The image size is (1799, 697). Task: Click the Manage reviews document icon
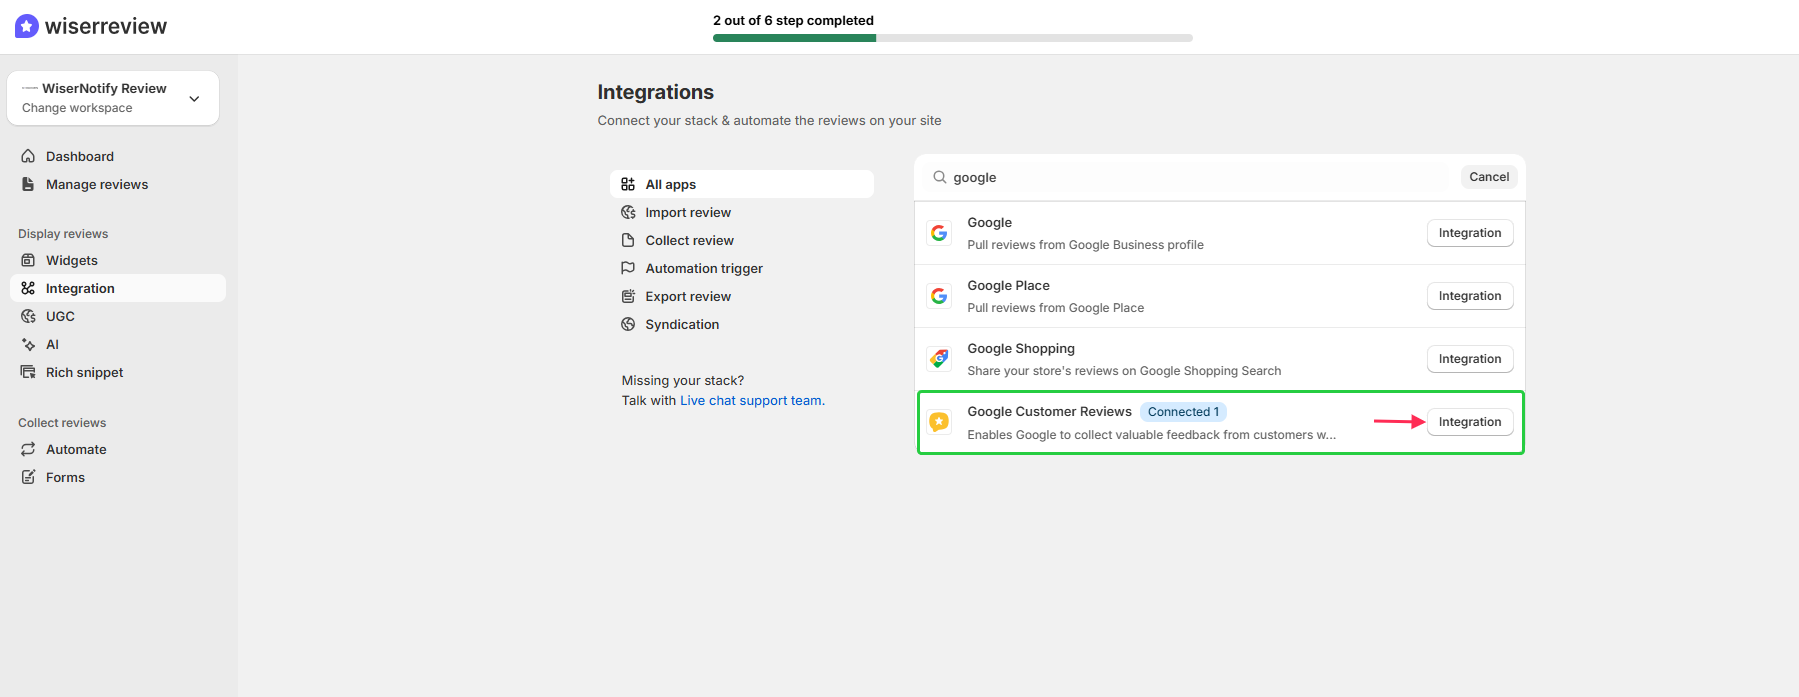[x=28, y=184]
